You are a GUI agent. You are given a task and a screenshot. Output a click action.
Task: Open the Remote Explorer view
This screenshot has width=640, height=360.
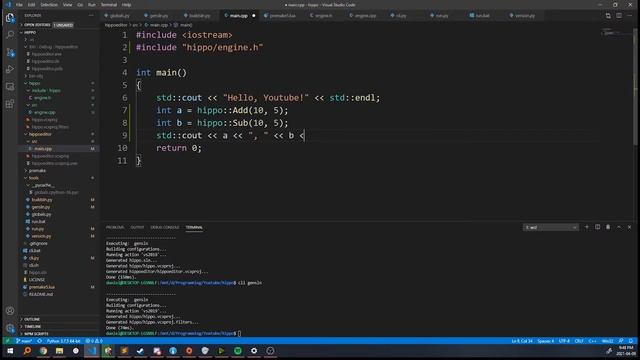tap(10, 87)
